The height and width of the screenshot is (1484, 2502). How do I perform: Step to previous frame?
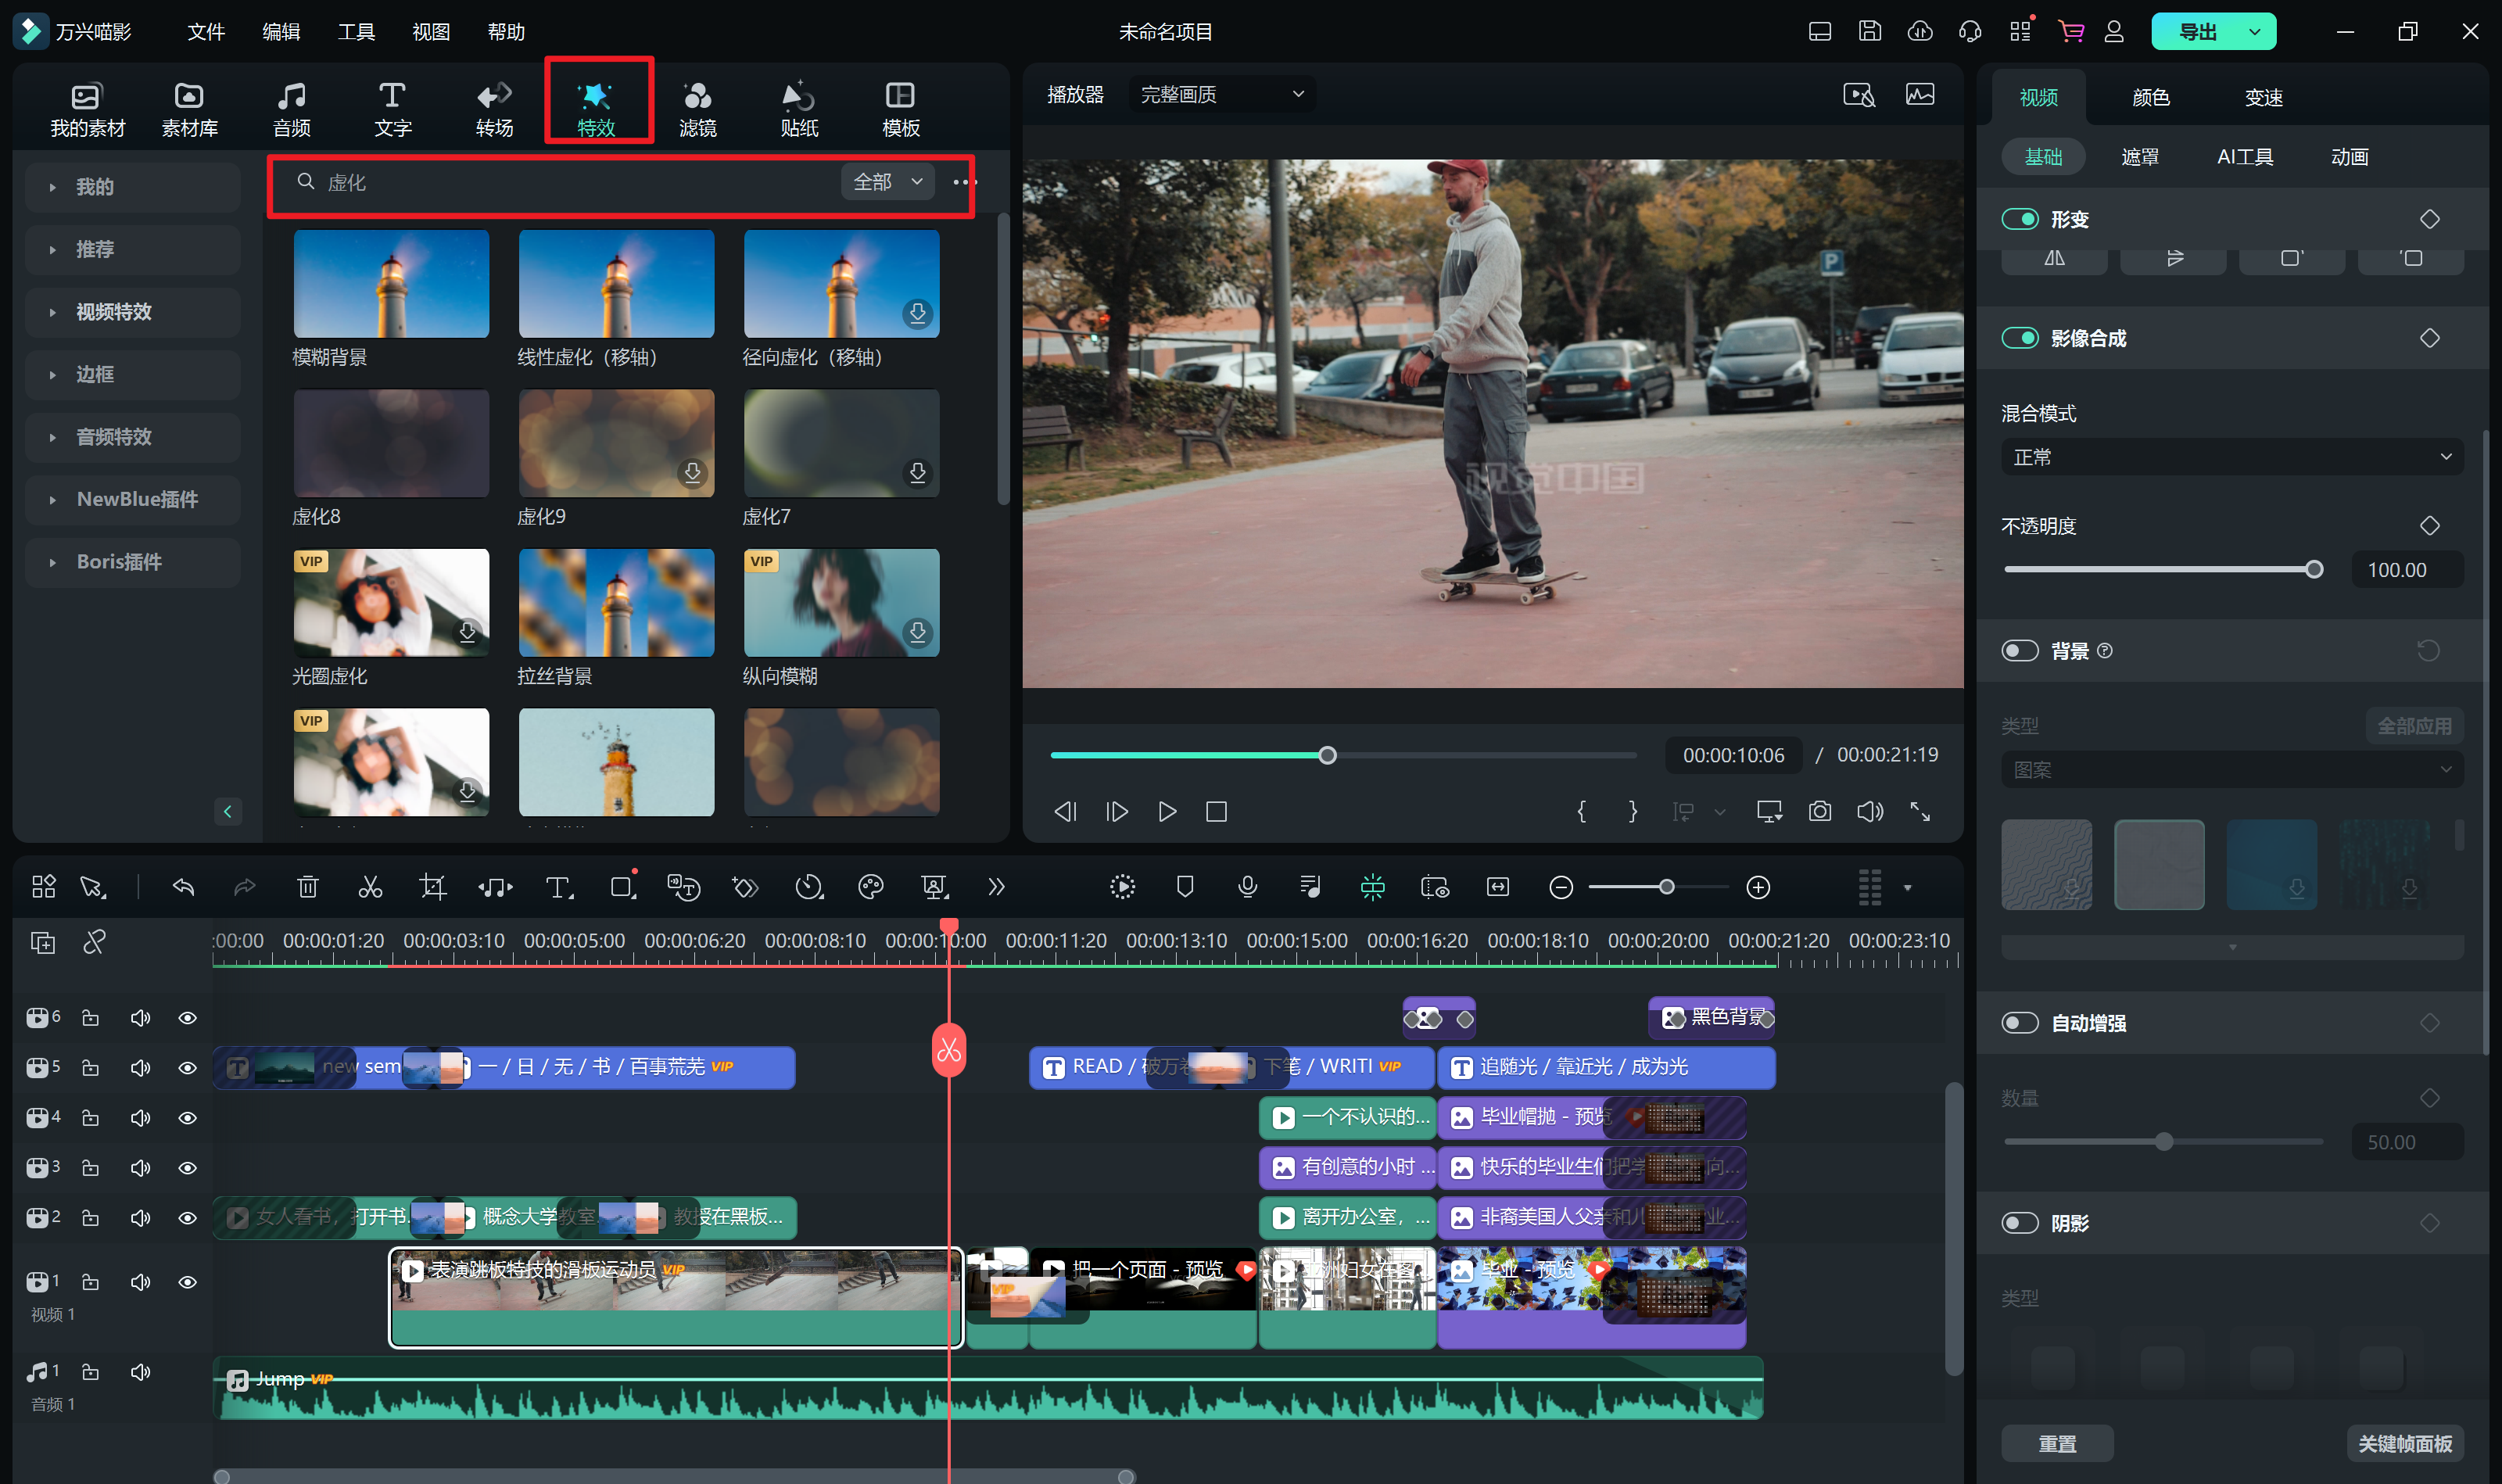[1066, 811]
